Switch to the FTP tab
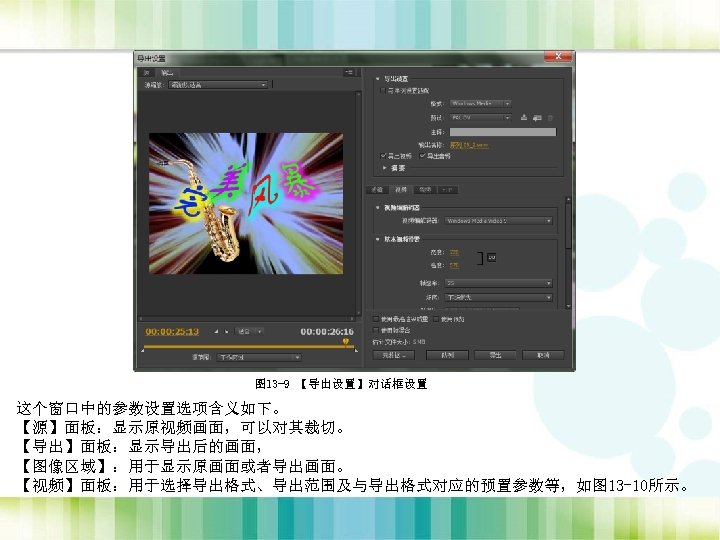The image size is (720, 540). [448, 190]
